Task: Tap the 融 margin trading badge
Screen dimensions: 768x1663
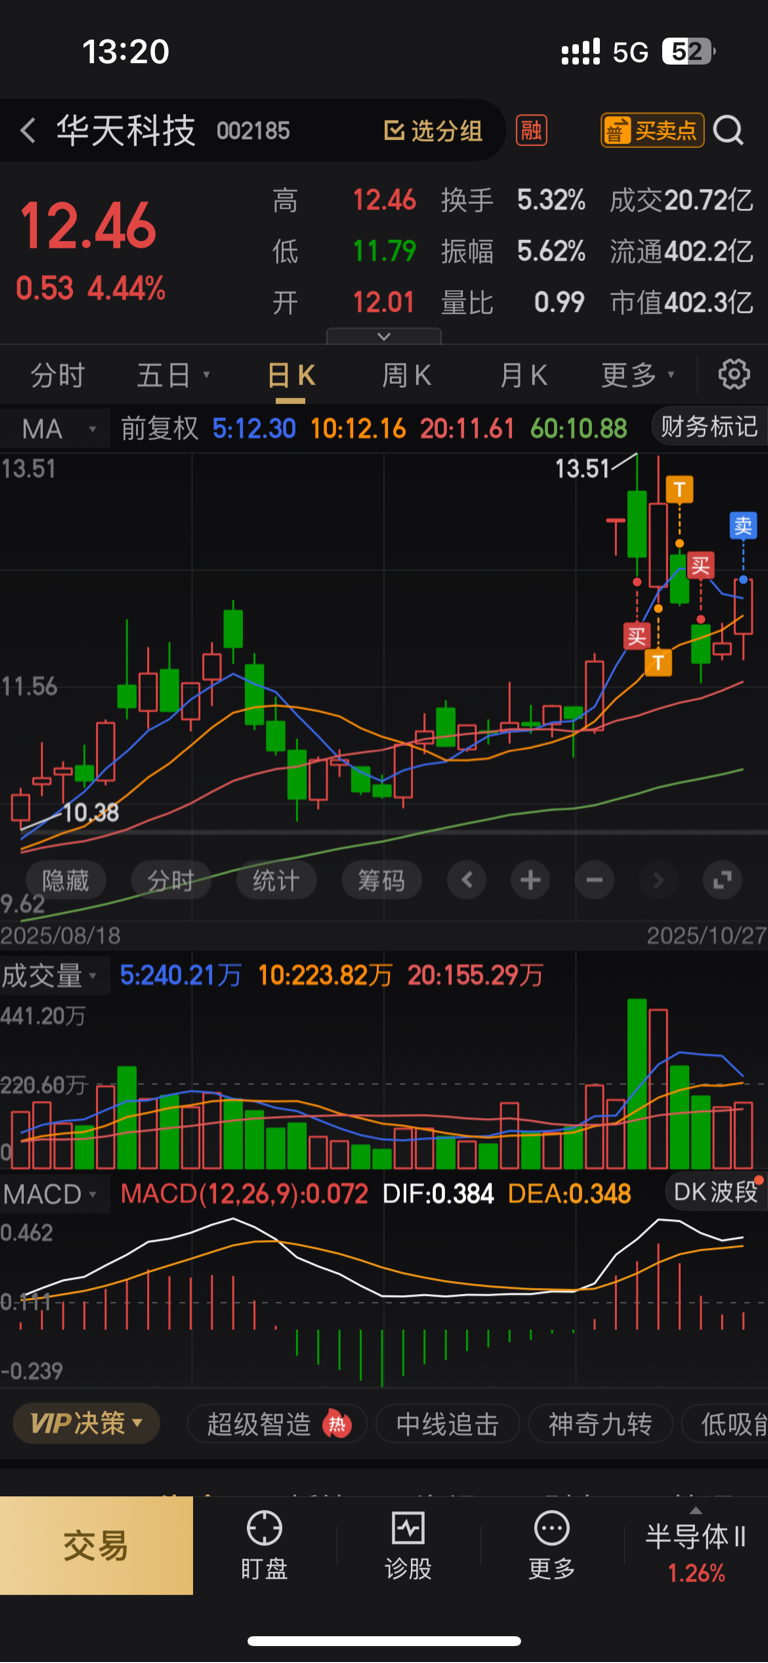Action: tap(531, 130)
